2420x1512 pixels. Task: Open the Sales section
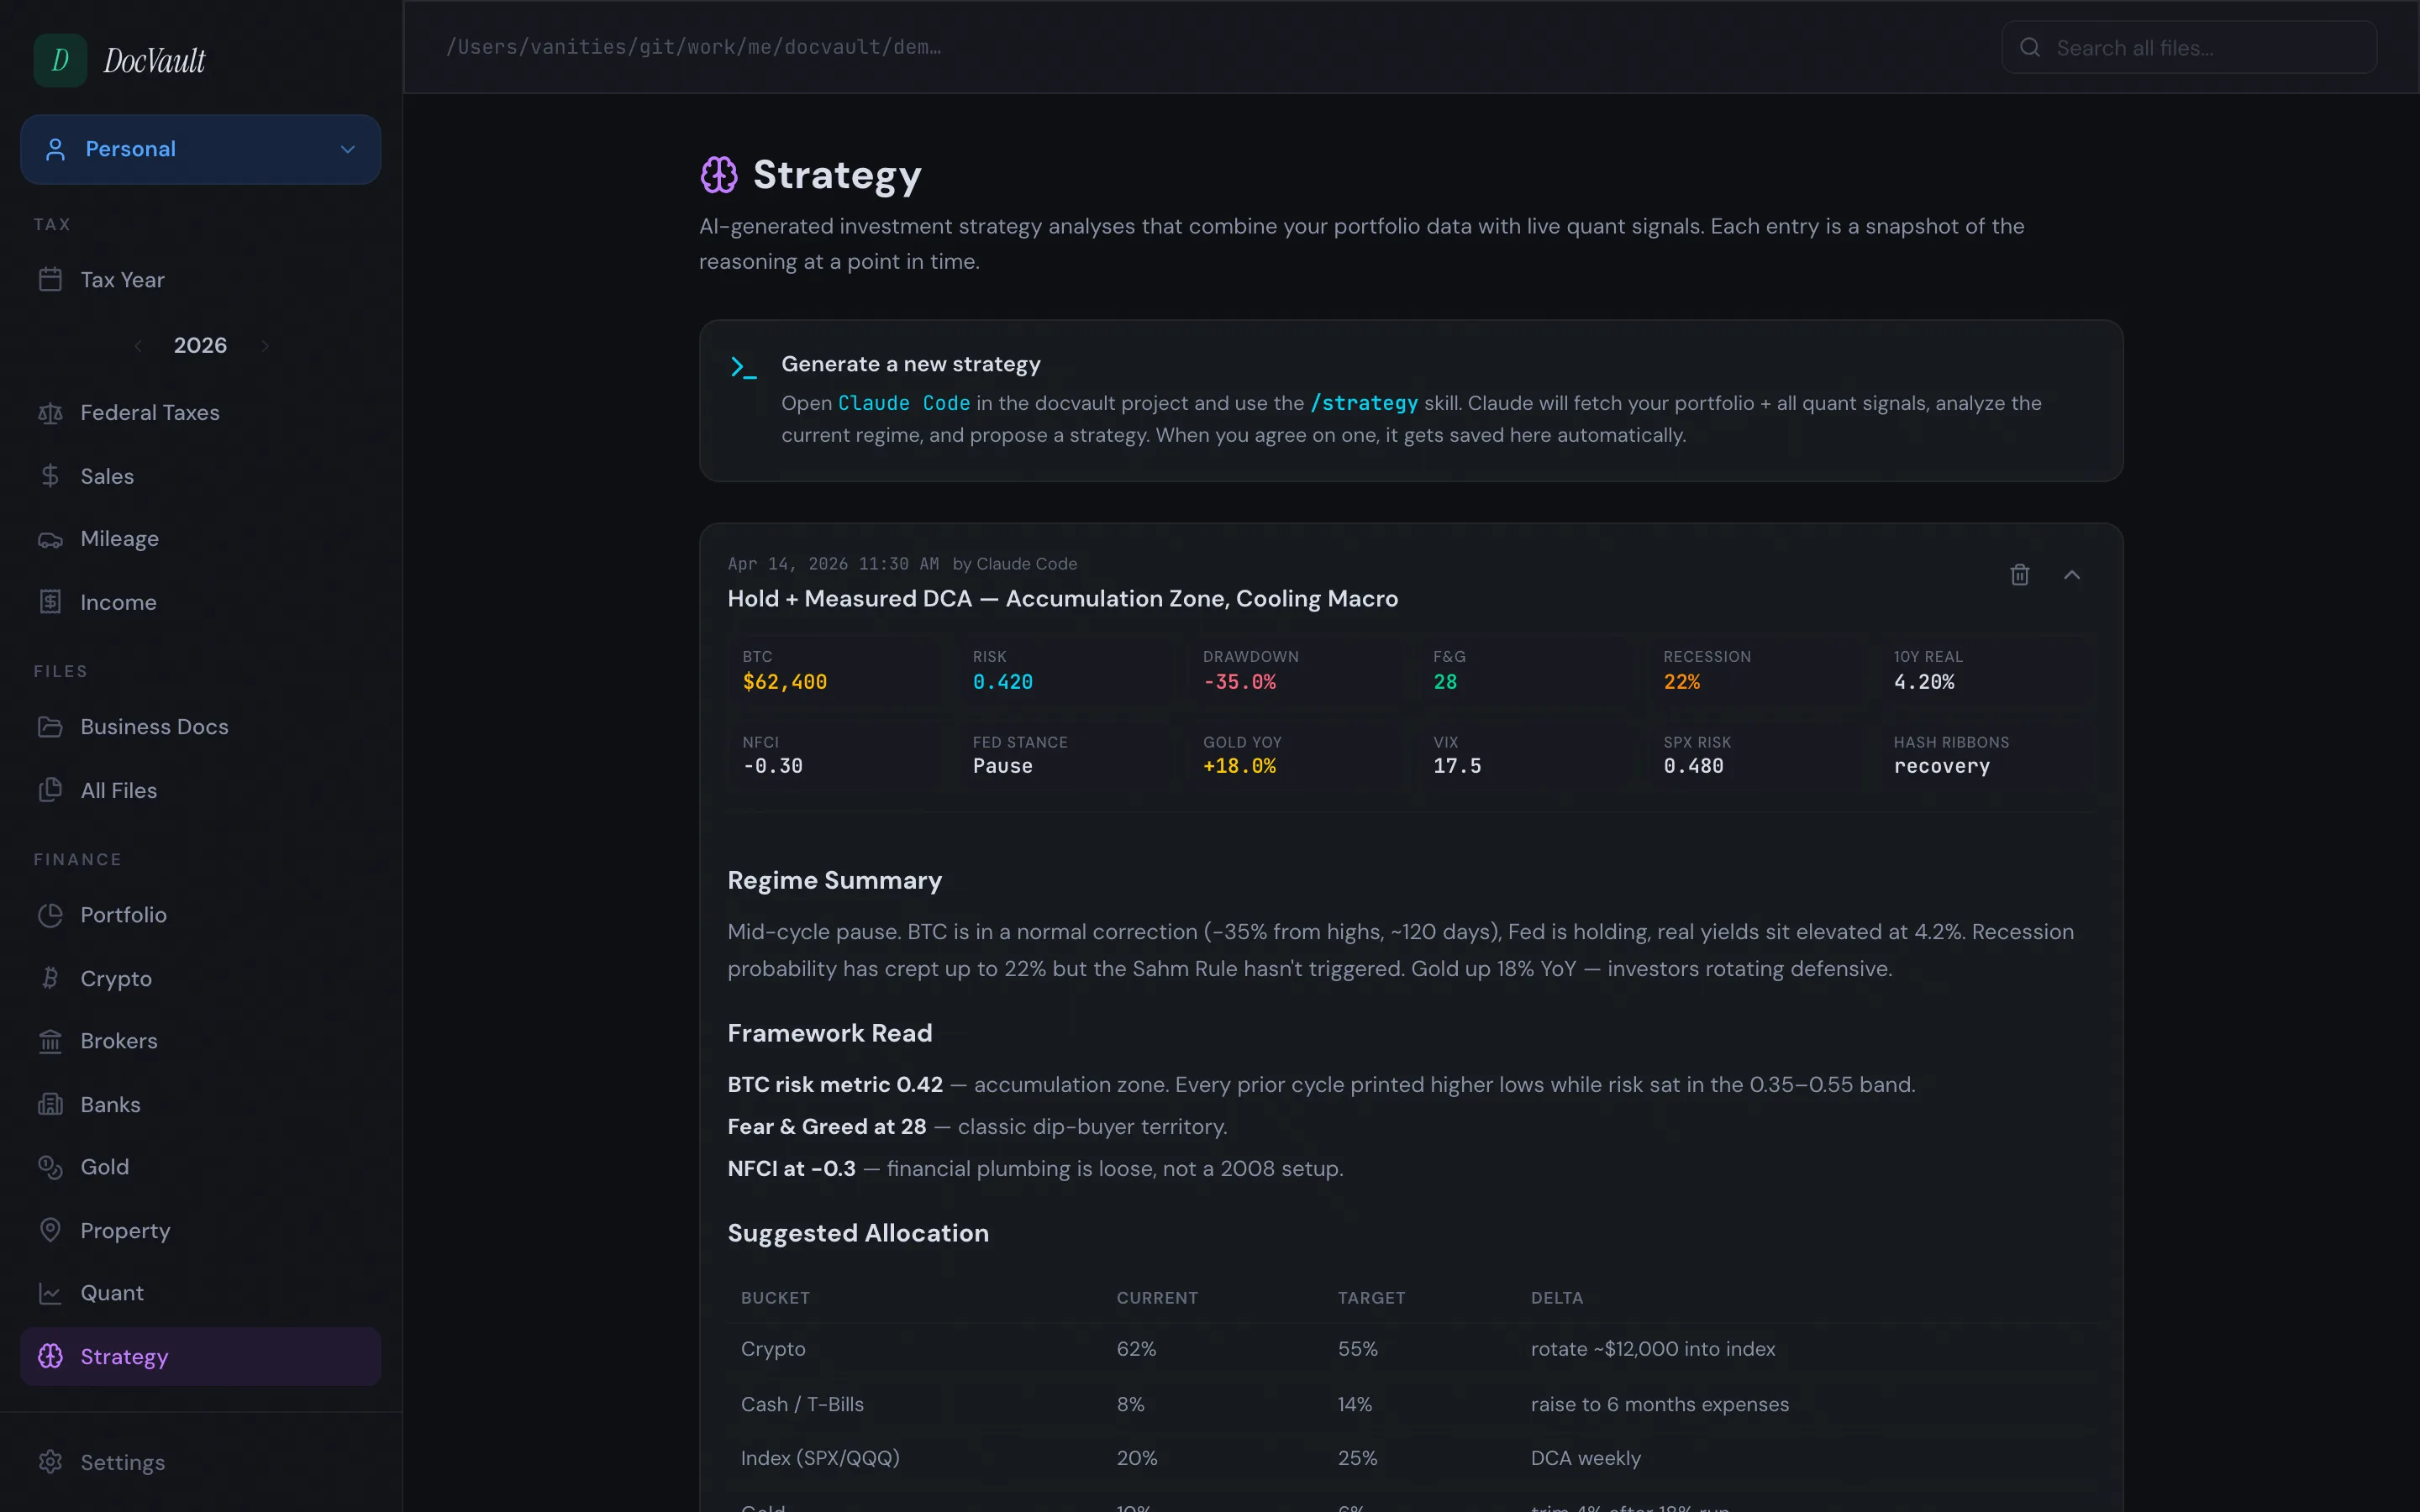click(x=200, y=476)
